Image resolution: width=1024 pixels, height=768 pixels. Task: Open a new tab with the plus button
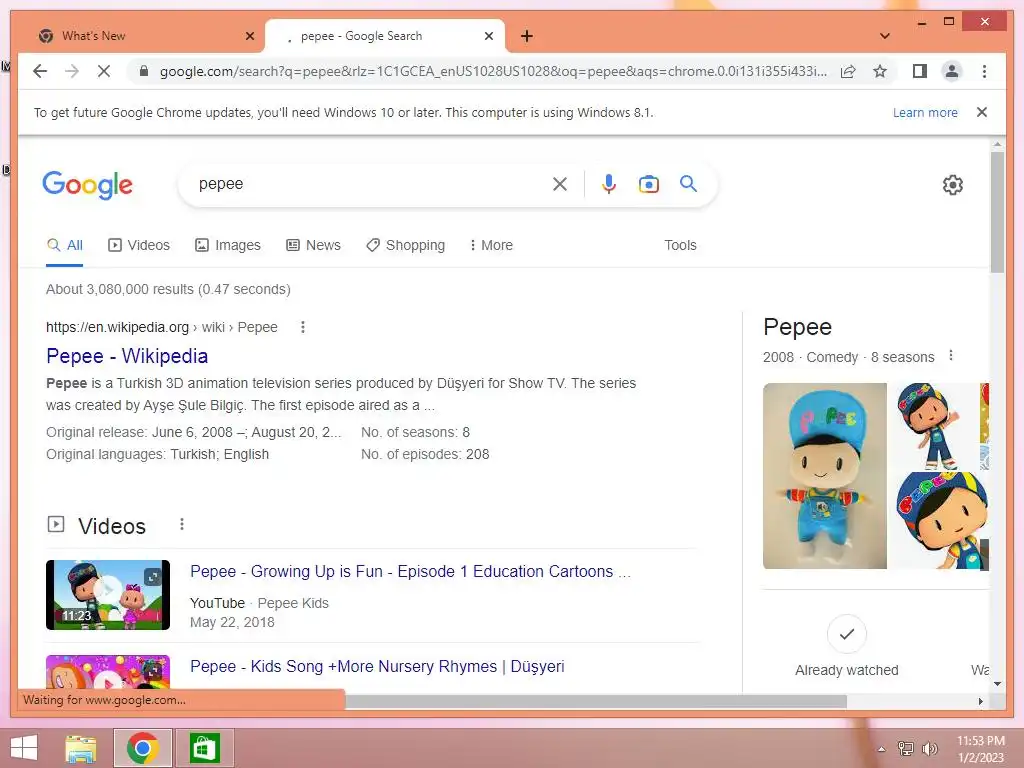527,36
